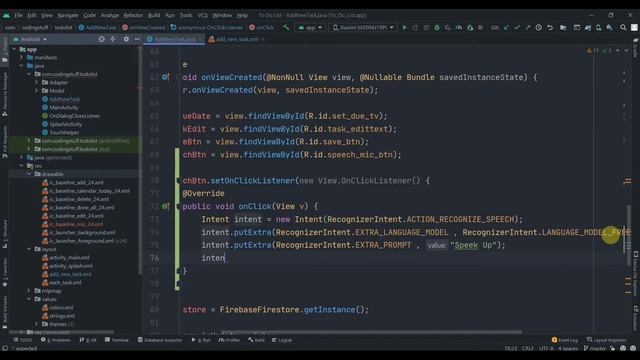Click the Git rollback icon

click(550, 27)
